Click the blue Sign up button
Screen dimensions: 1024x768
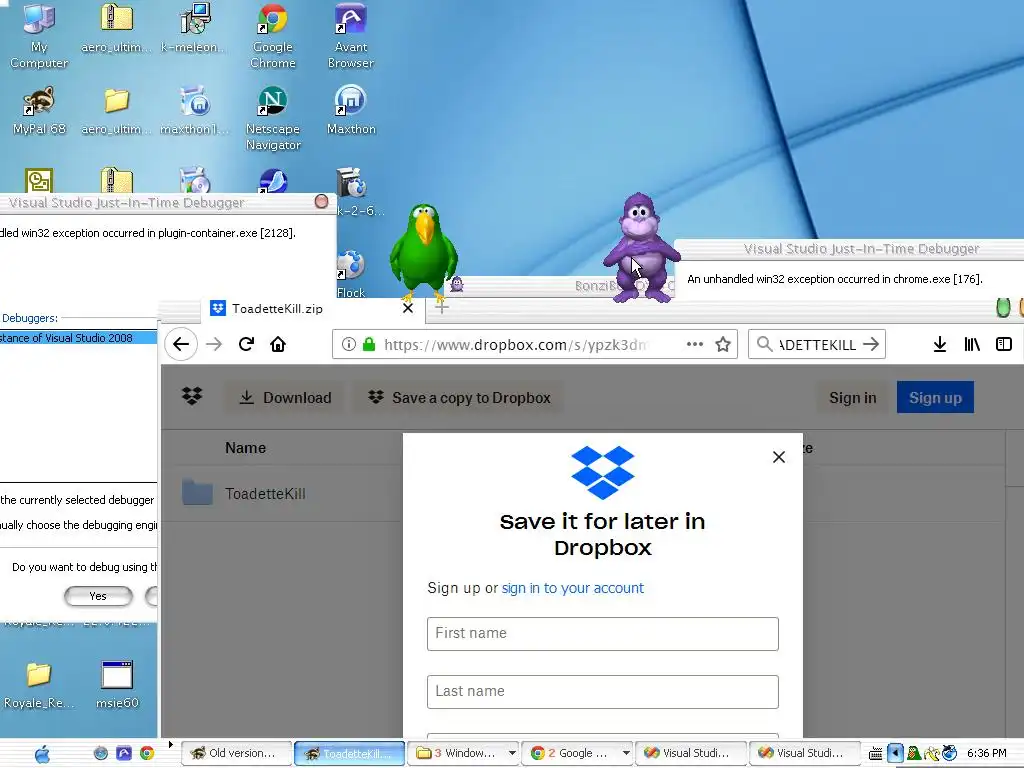935,397
